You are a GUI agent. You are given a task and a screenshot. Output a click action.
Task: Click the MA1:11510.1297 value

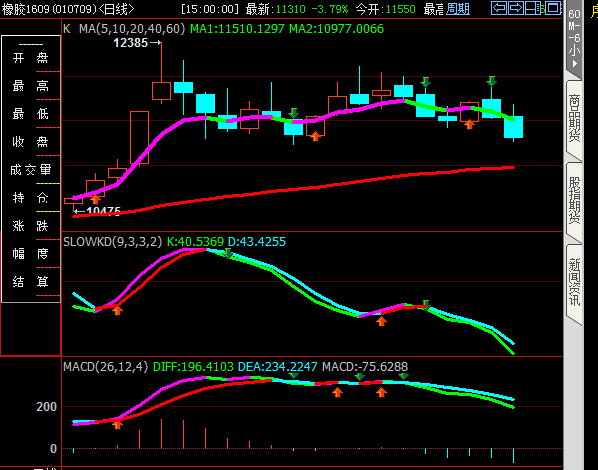click(x=237, y=29)
